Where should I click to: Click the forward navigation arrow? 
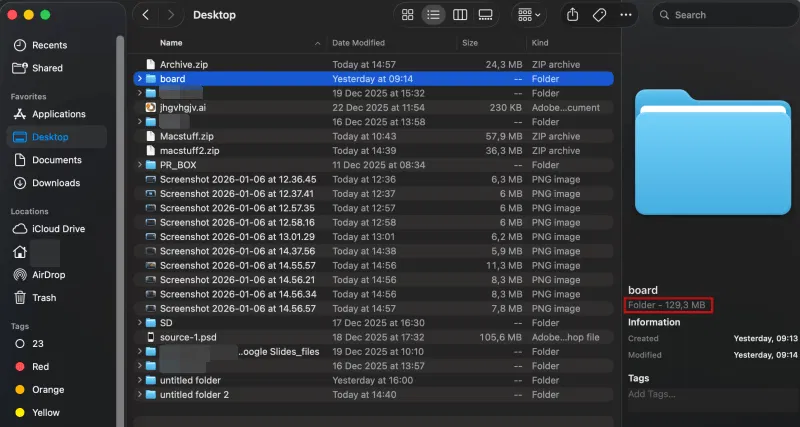170,15
